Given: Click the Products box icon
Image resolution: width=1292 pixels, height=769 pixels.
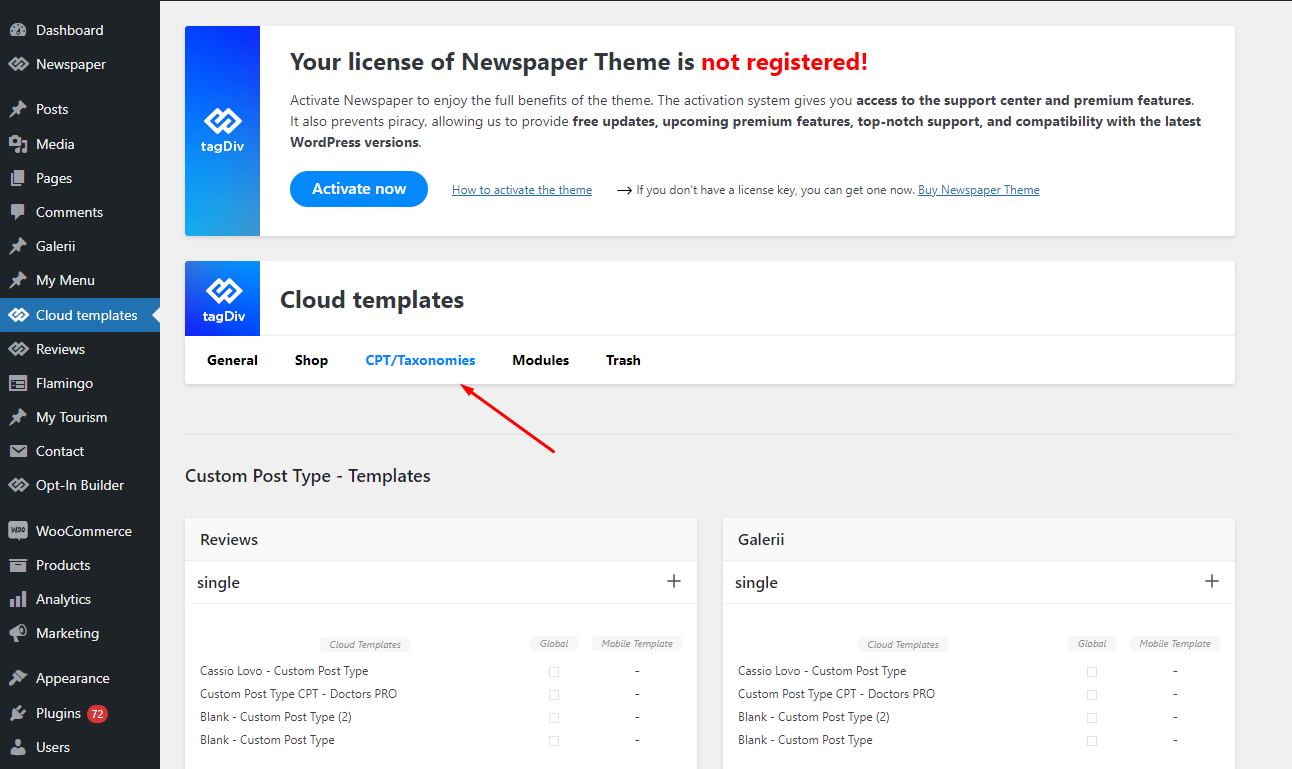Looking at the screenshot, I should [x=18, y=565].
